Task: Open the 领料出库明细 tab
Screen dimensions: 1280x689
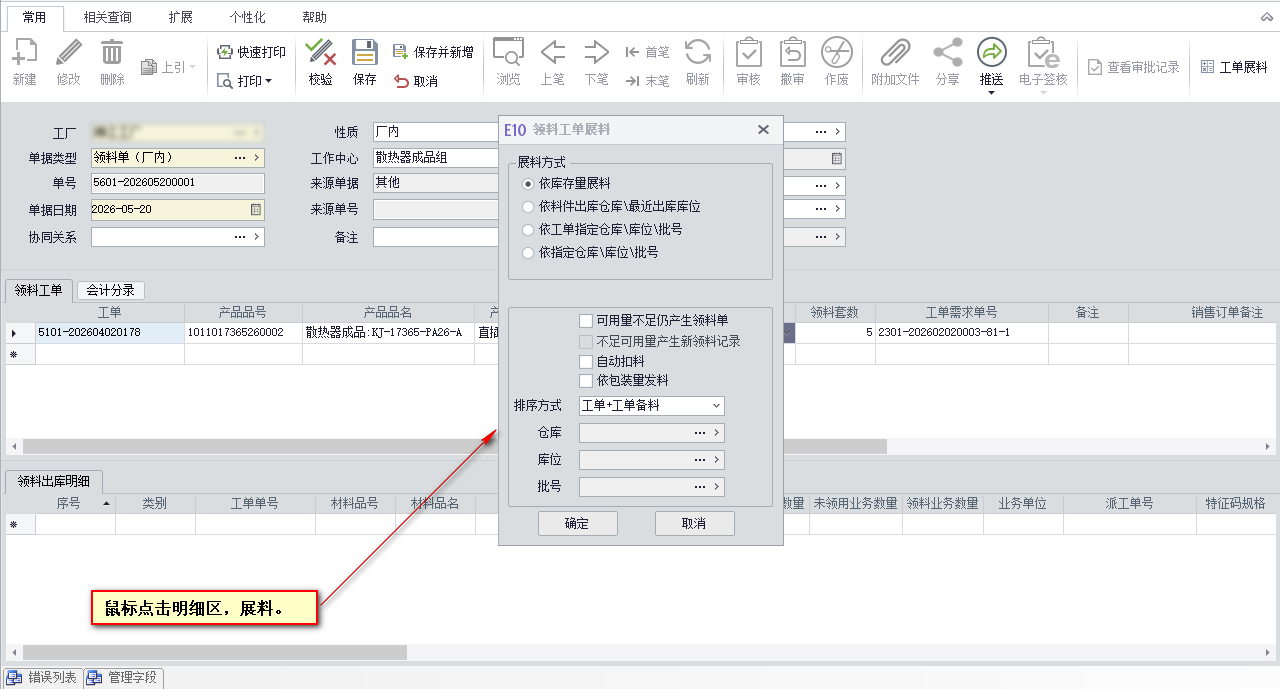Action: click(x=54, y=481)
